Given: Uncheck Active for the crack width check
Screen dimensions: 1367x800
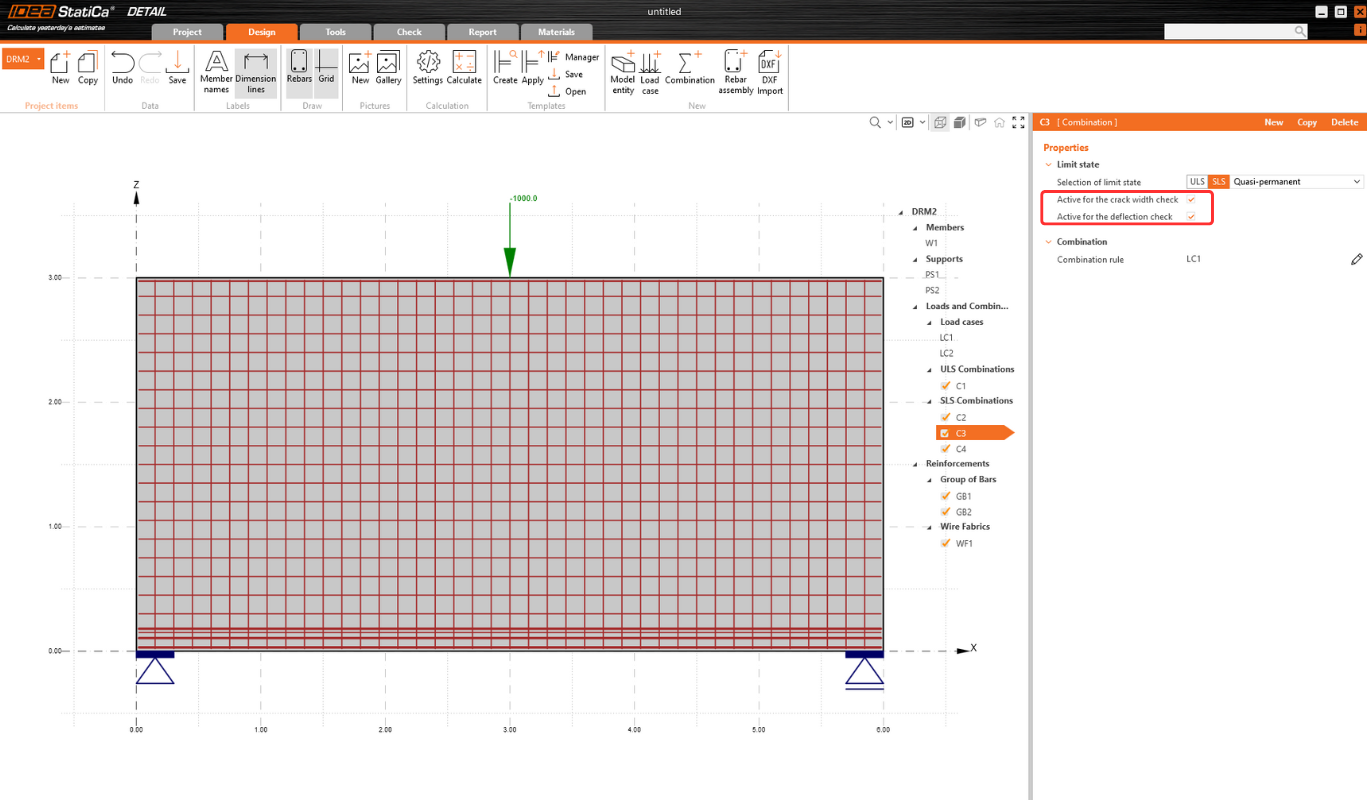Looking at the screenshot, I should 1191,200.
